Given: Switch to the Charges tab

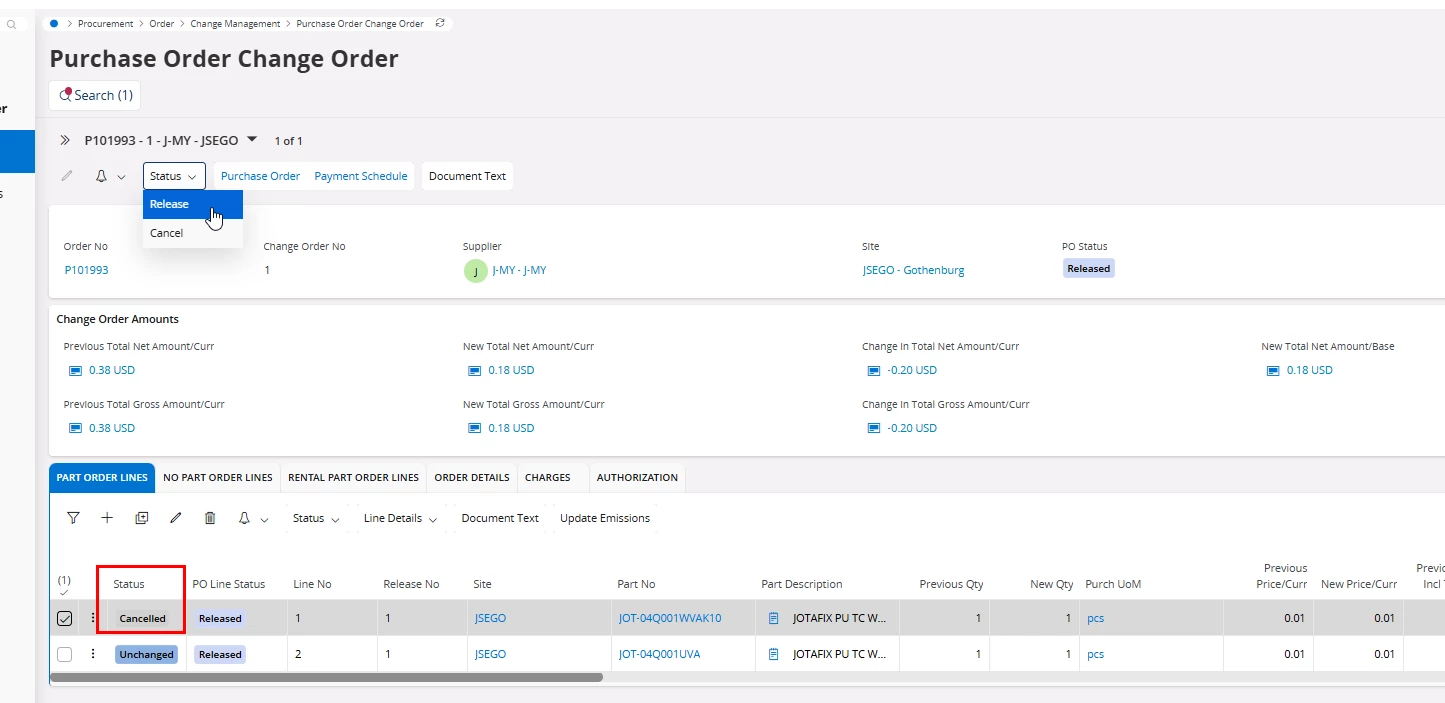Looking at the screenshot, I should [x=548, y=477].
